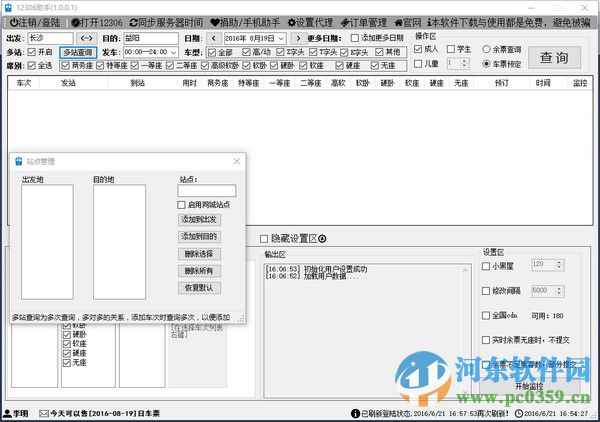Select 余票查询 radio button
Screen dimensions: 600x422
[x=486, y=49]
